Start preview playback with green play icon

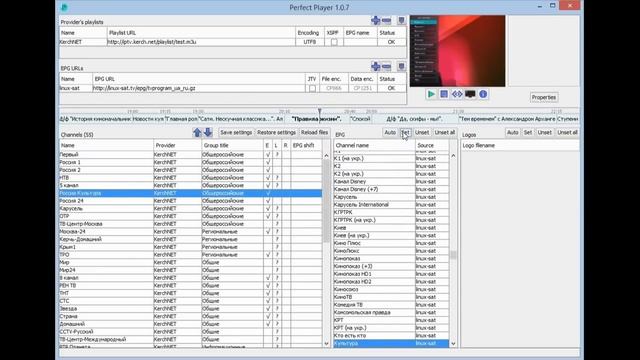431,94
